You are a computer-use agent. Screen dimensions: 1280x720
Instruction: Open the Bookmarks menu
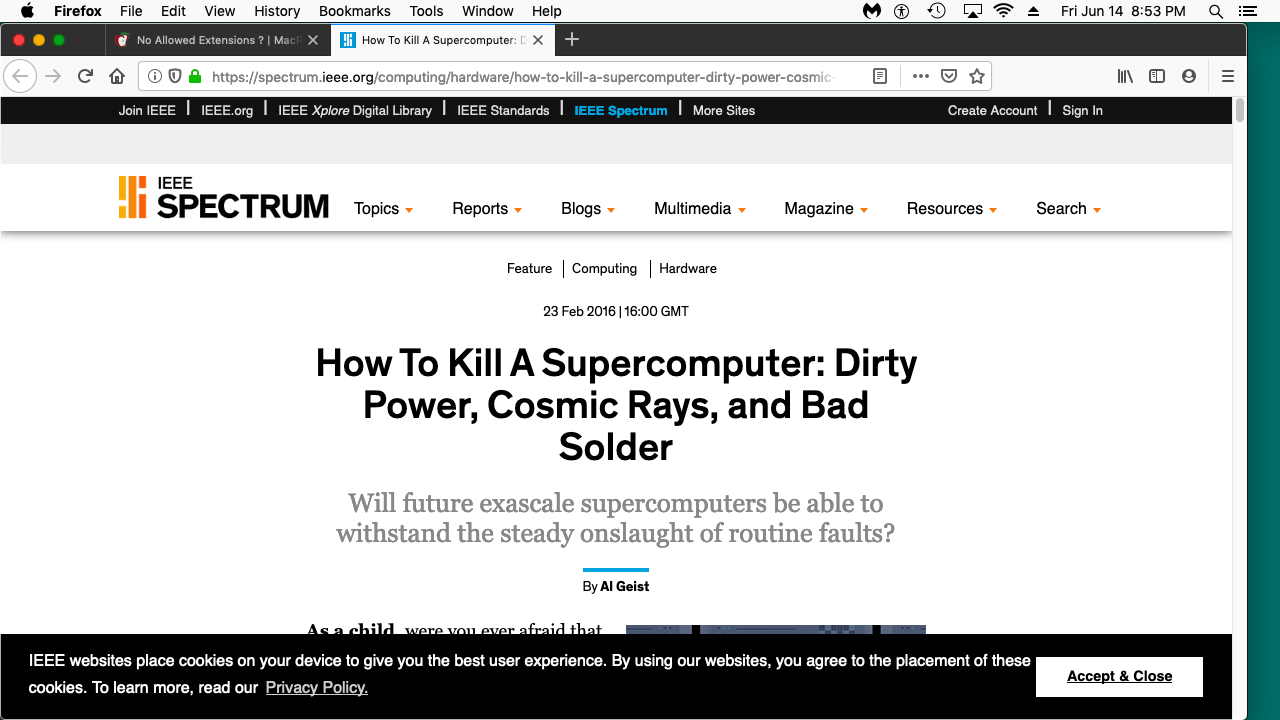pyautogui.click(x=355, y=11)
